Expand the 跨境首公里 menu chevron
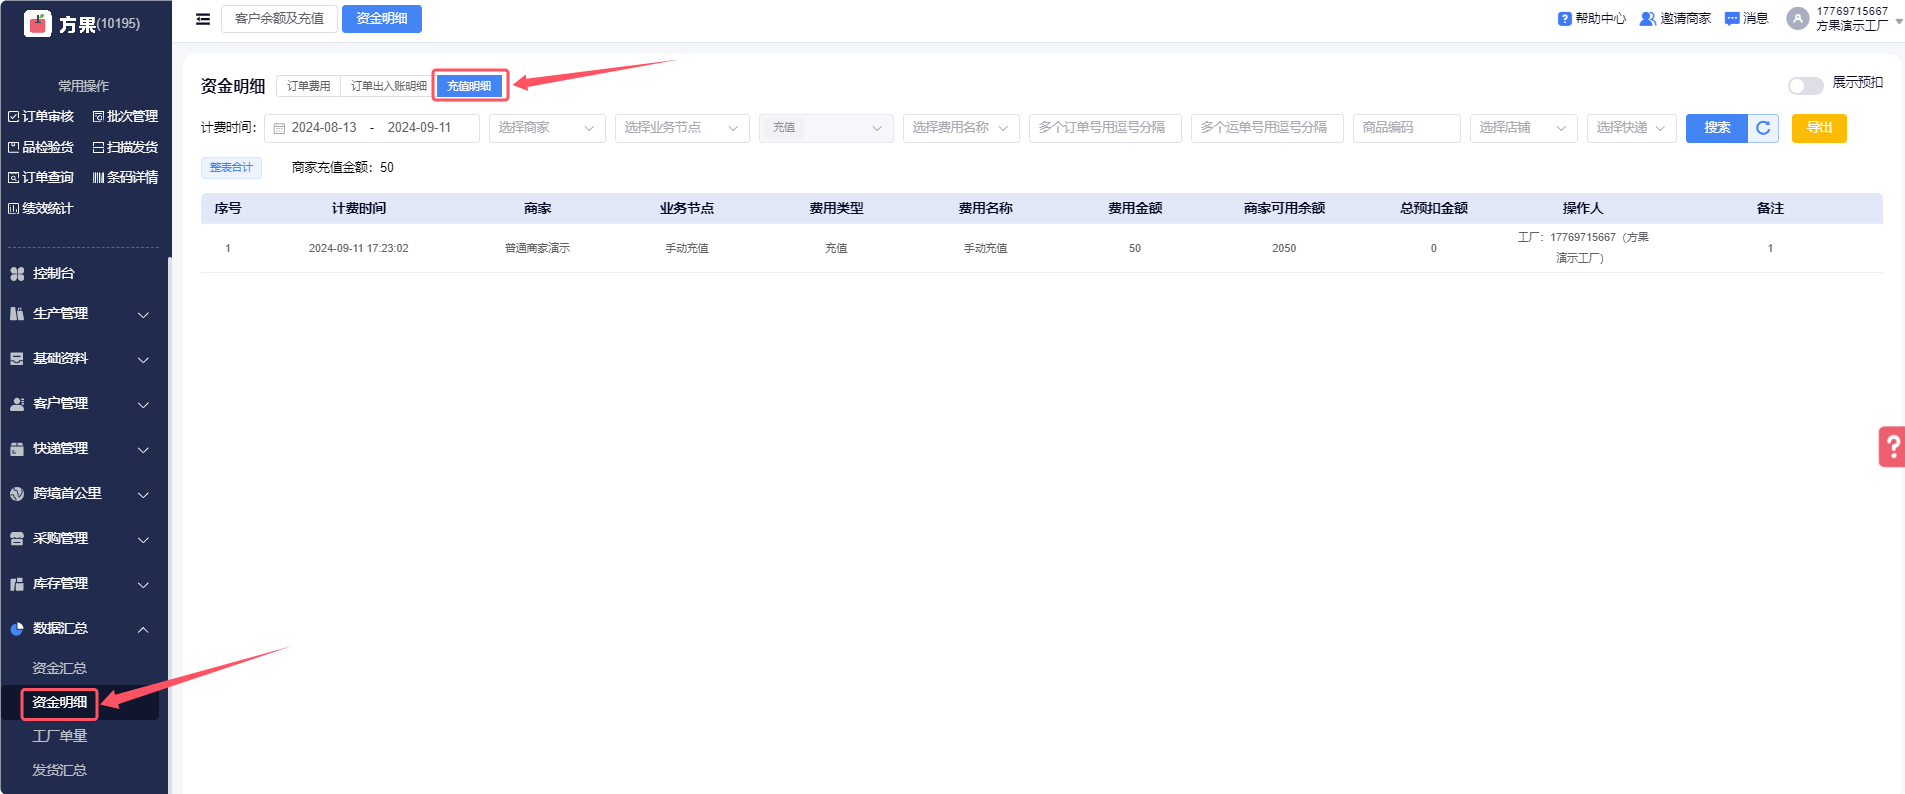 (x=143, y=495)
